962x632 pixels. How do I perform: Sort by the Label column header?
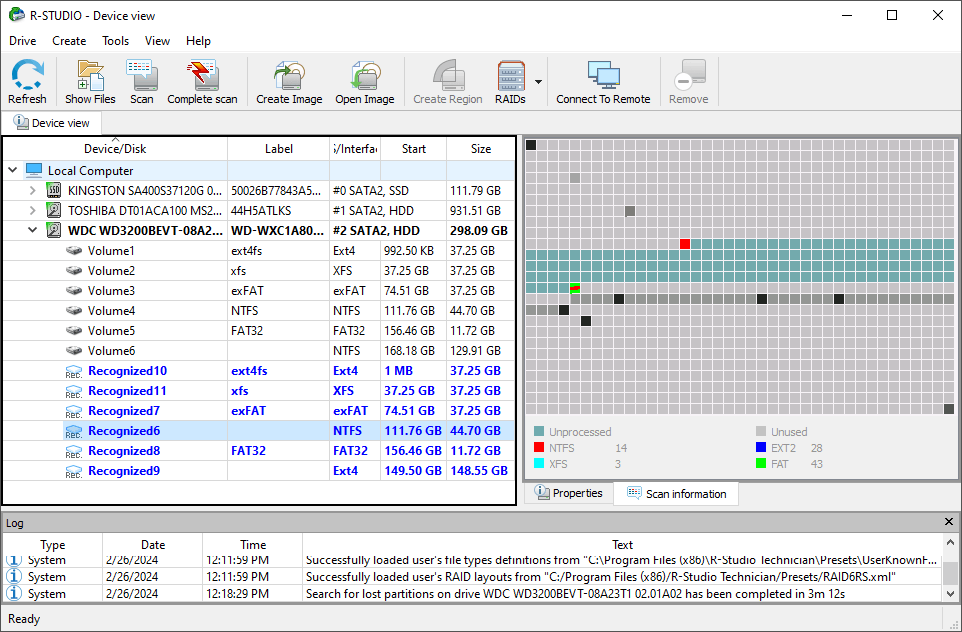click(279, 148)
